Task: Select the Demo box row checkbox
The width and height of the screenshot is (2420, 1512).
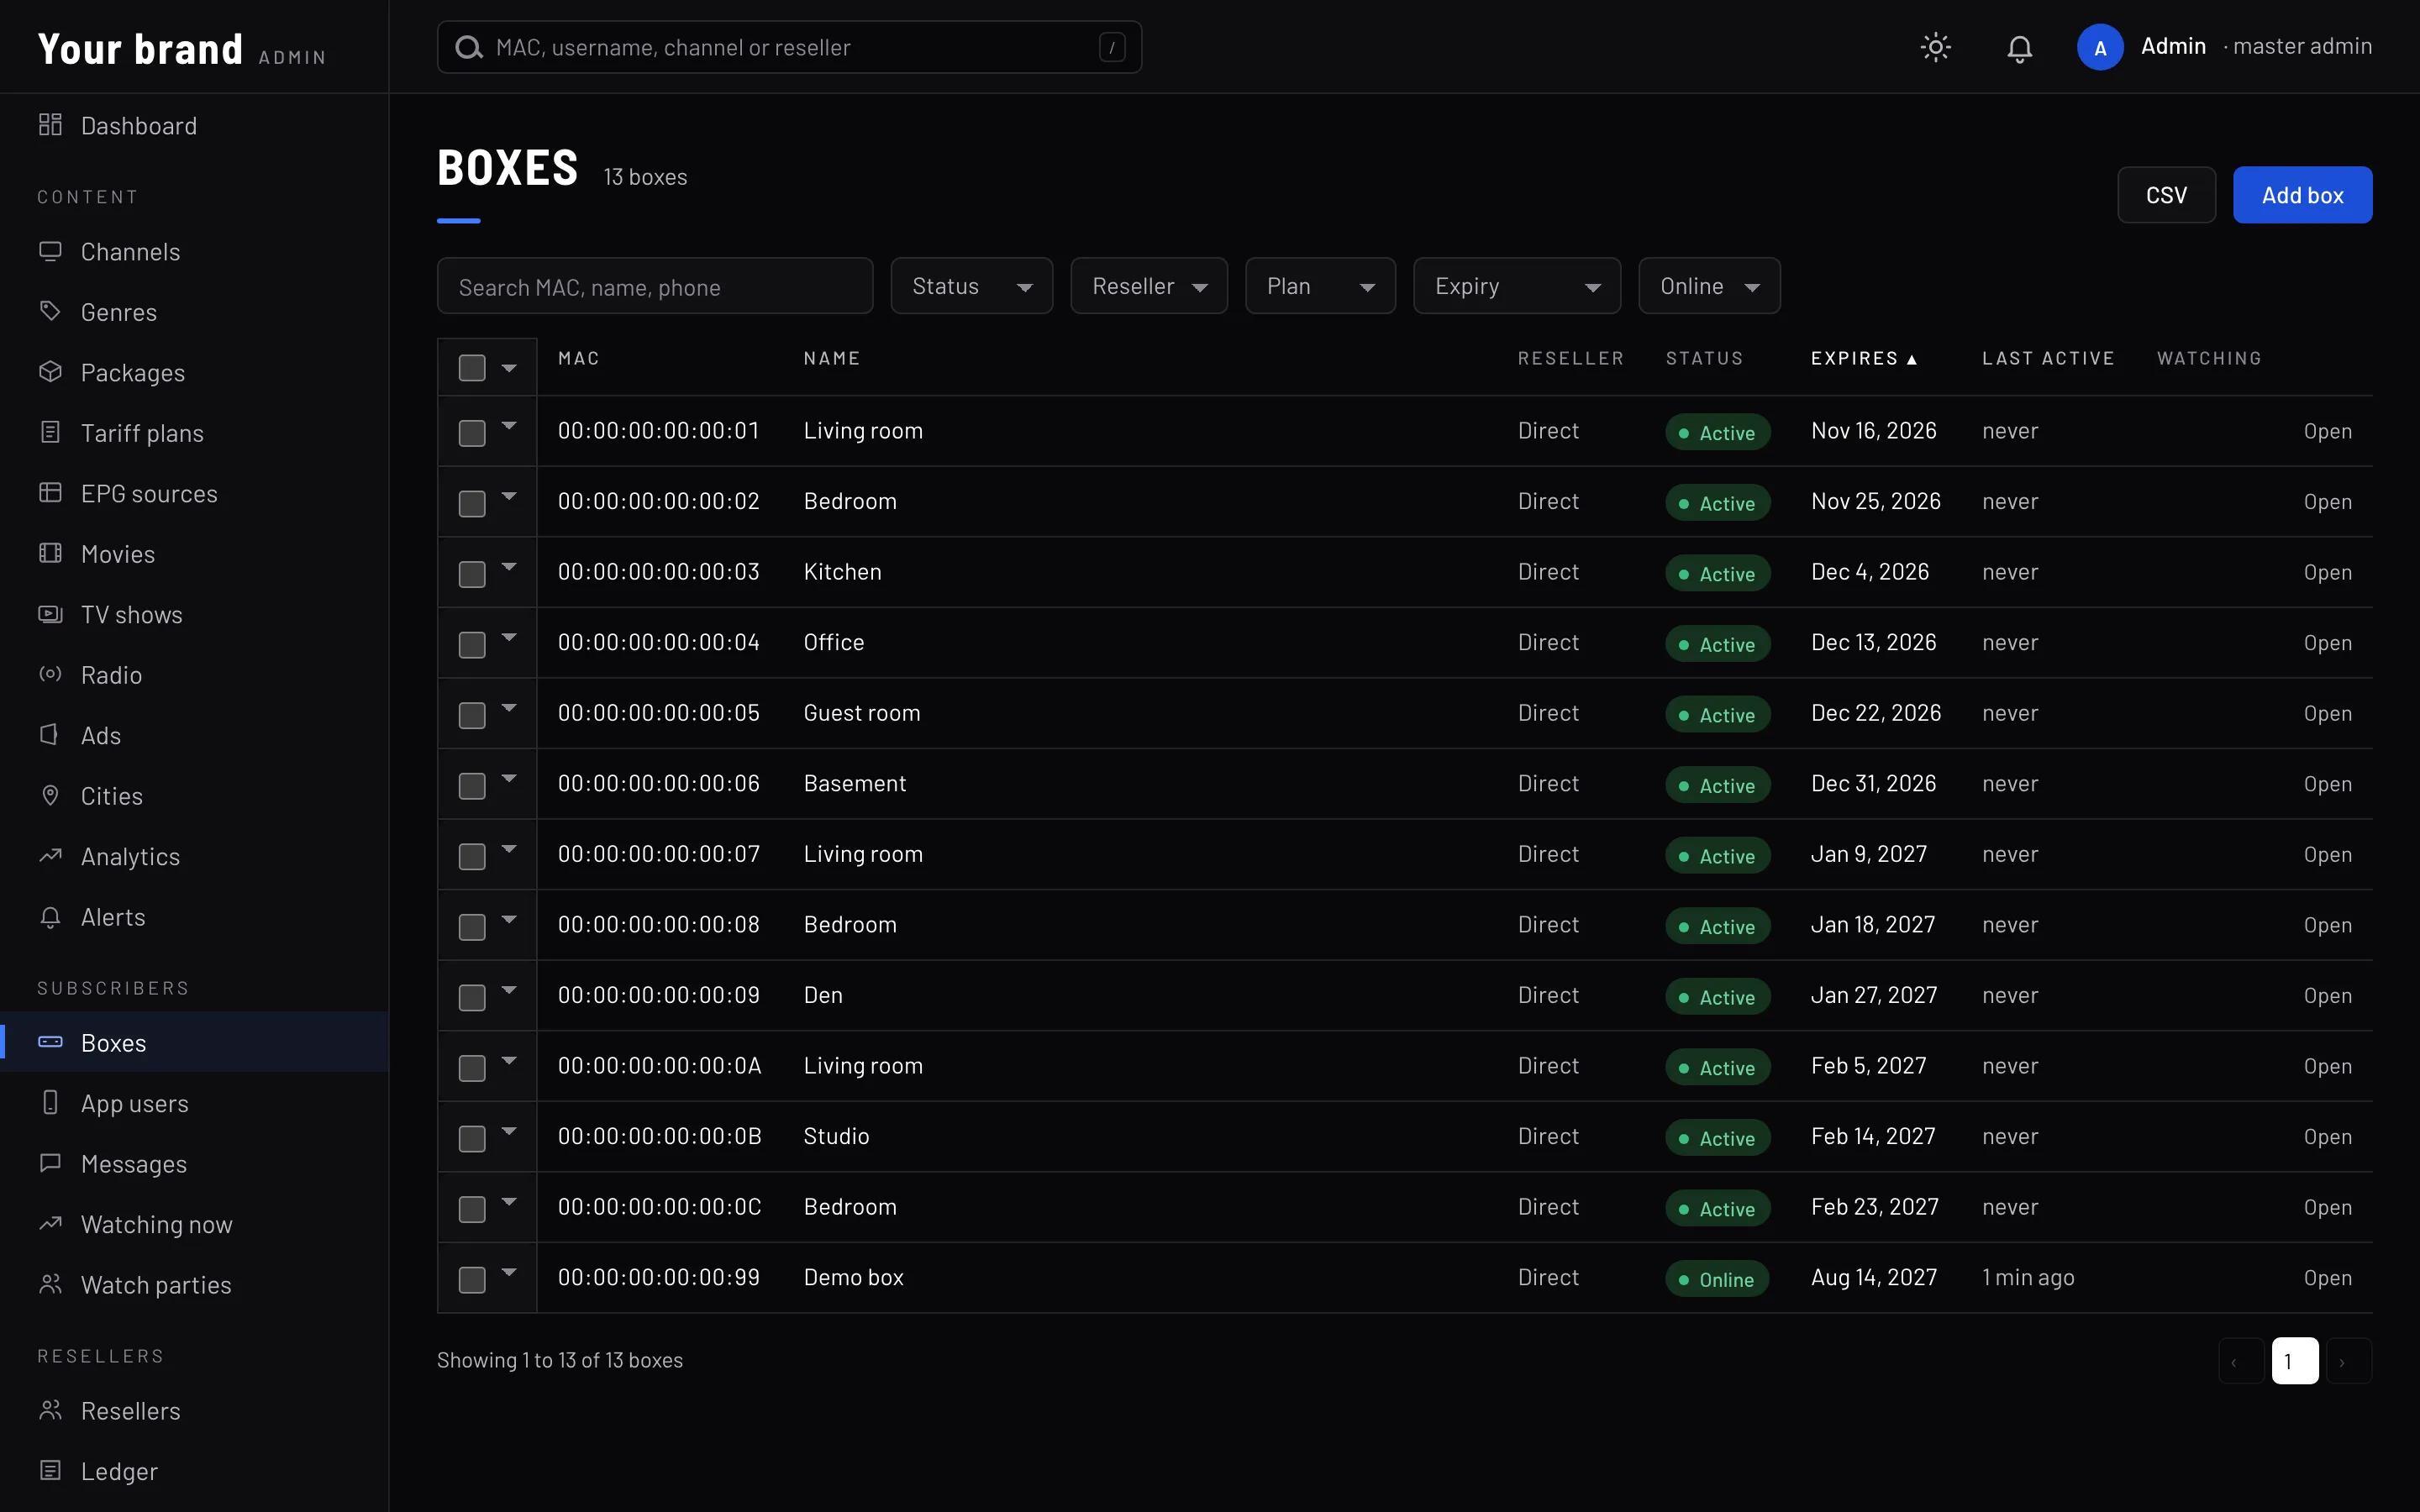Action: point(472,1279)
